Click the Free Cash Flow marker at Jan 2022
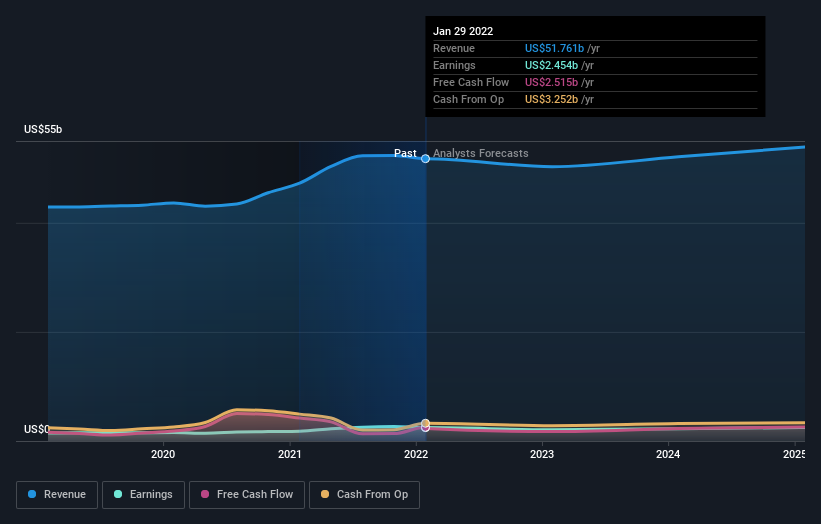 [426, 428]
